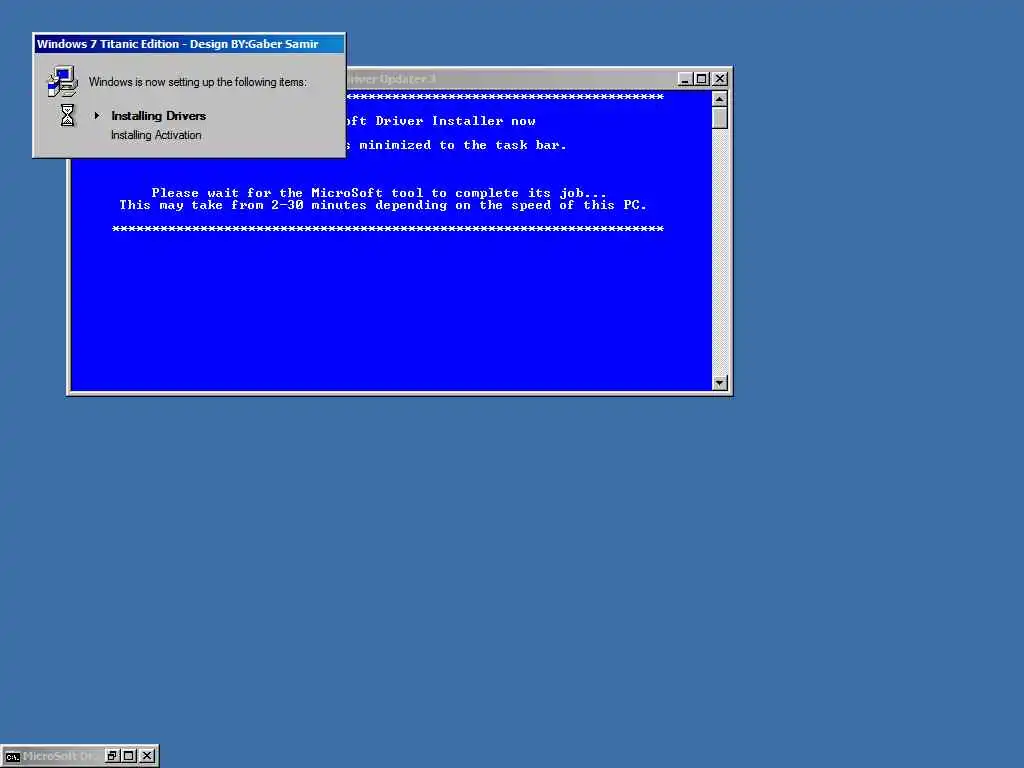Maximize the minimized MicroSoft window
The width and height of the screenshot is (1024, 768).
[x=129, y=756]
